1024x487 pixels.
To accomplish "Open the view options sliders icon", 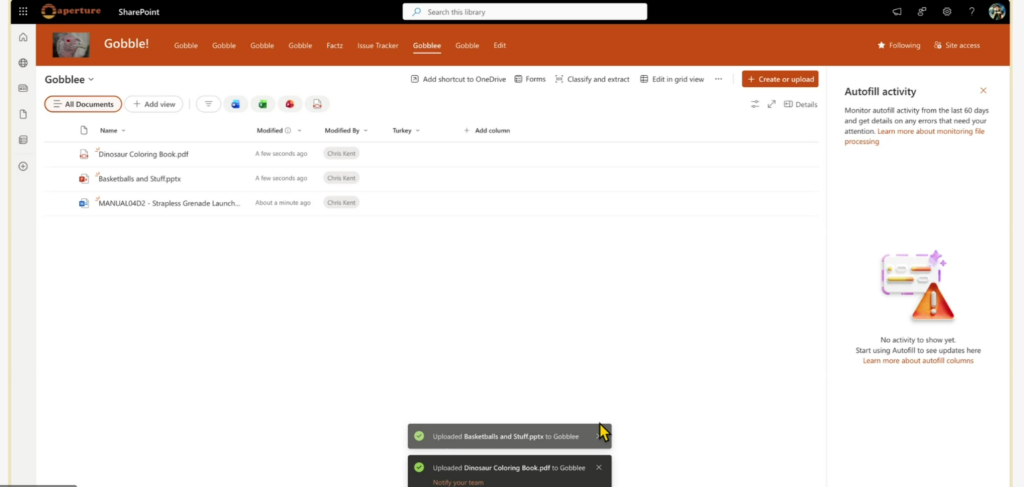I will click(756, 104).
